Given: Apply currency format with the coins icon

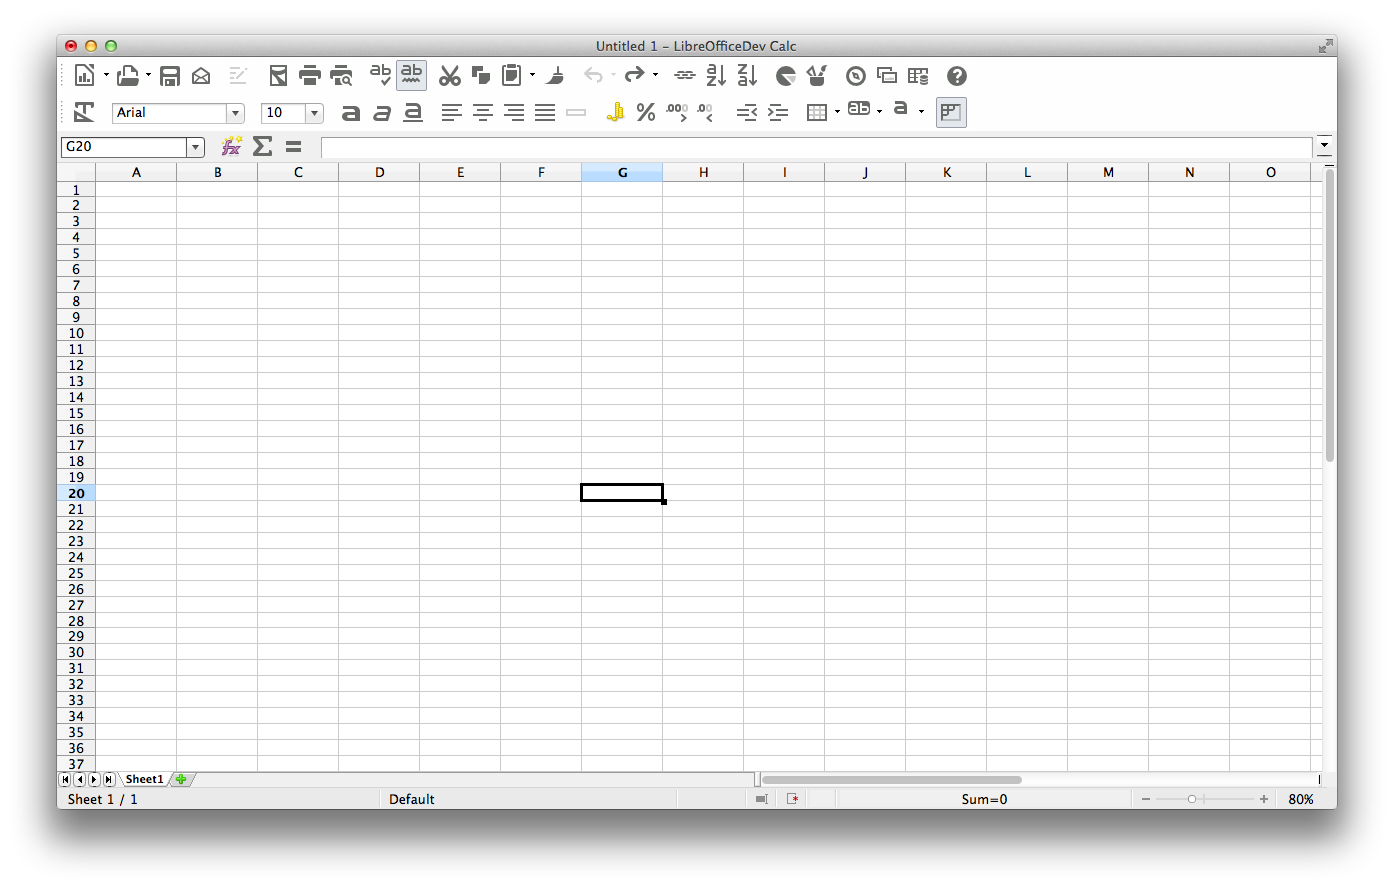Looking at the screenshot, I should point(615,113).
